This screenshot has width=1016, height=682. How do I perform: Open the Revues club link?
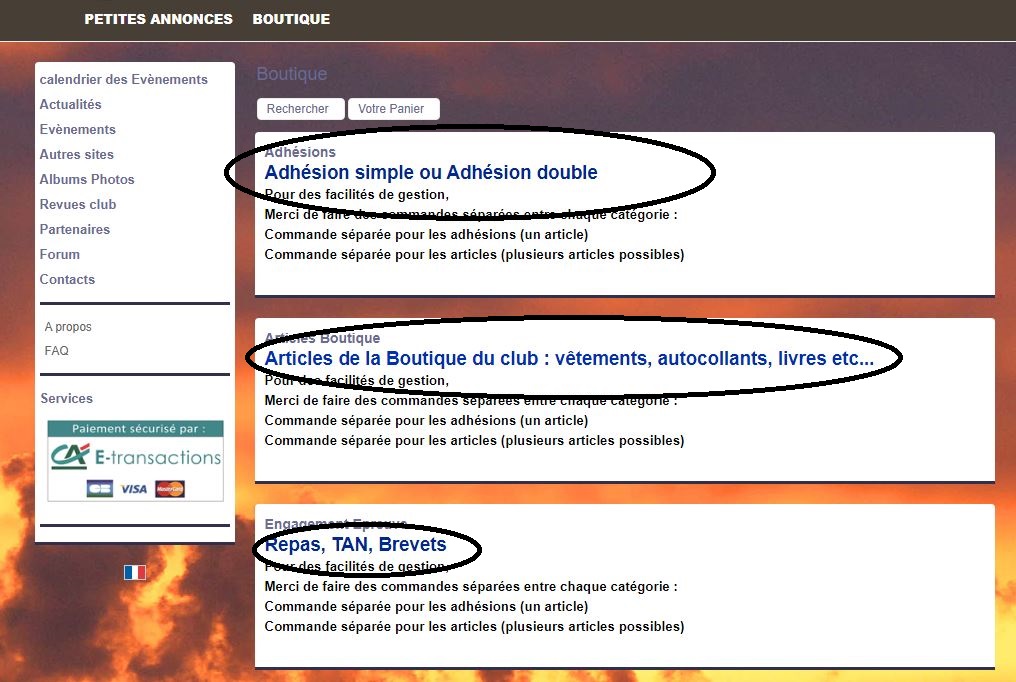tap(78, 204)
